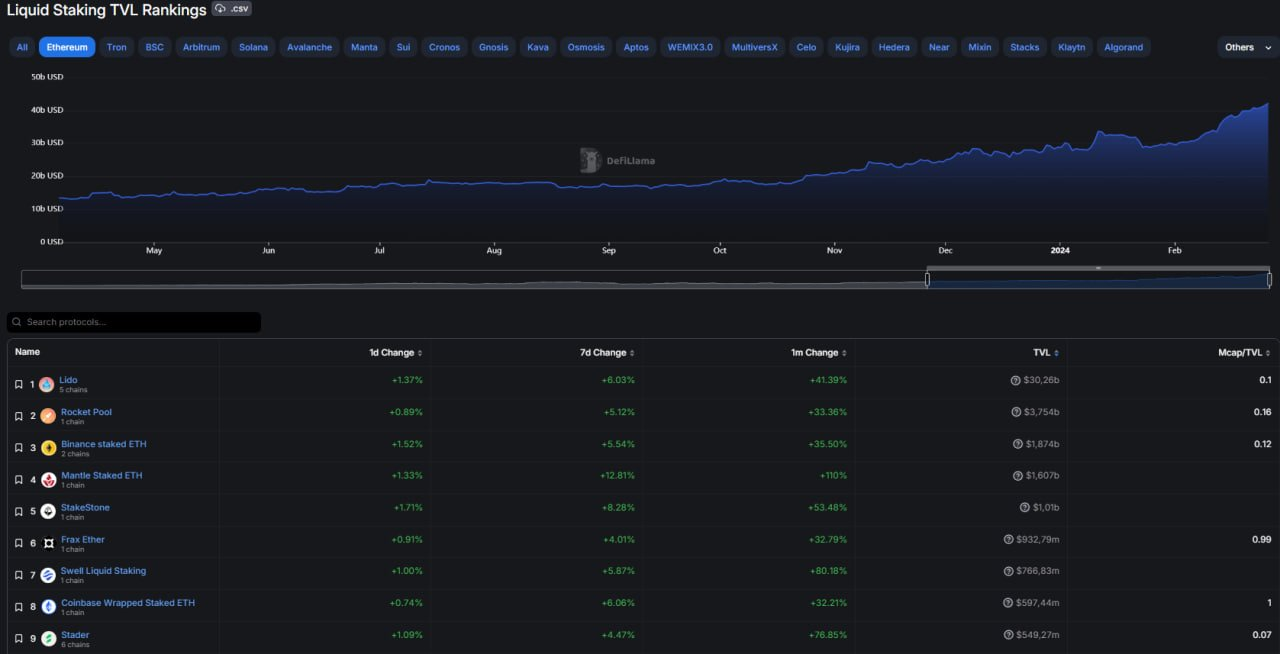Open Coinbase Wrapped Staked ETH link
The image size is (1280, 654).
[128, 603]
